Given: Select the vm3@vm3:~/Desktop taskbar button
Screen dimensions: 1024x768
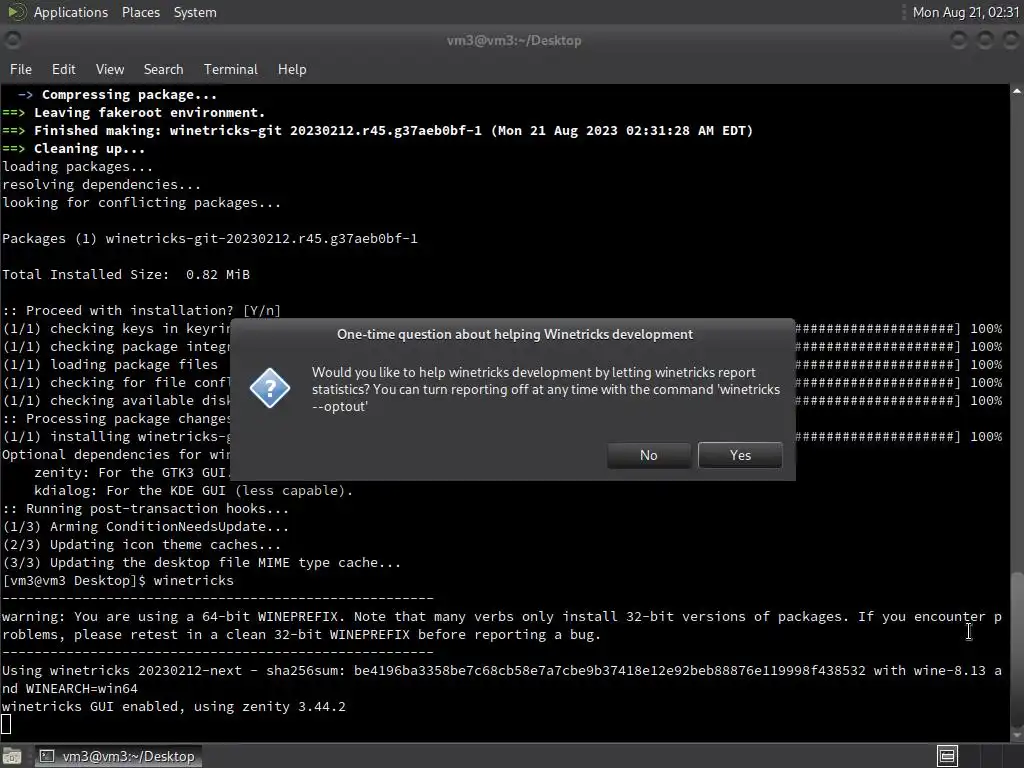Looking at the screenshot, I should click(118, 756).
